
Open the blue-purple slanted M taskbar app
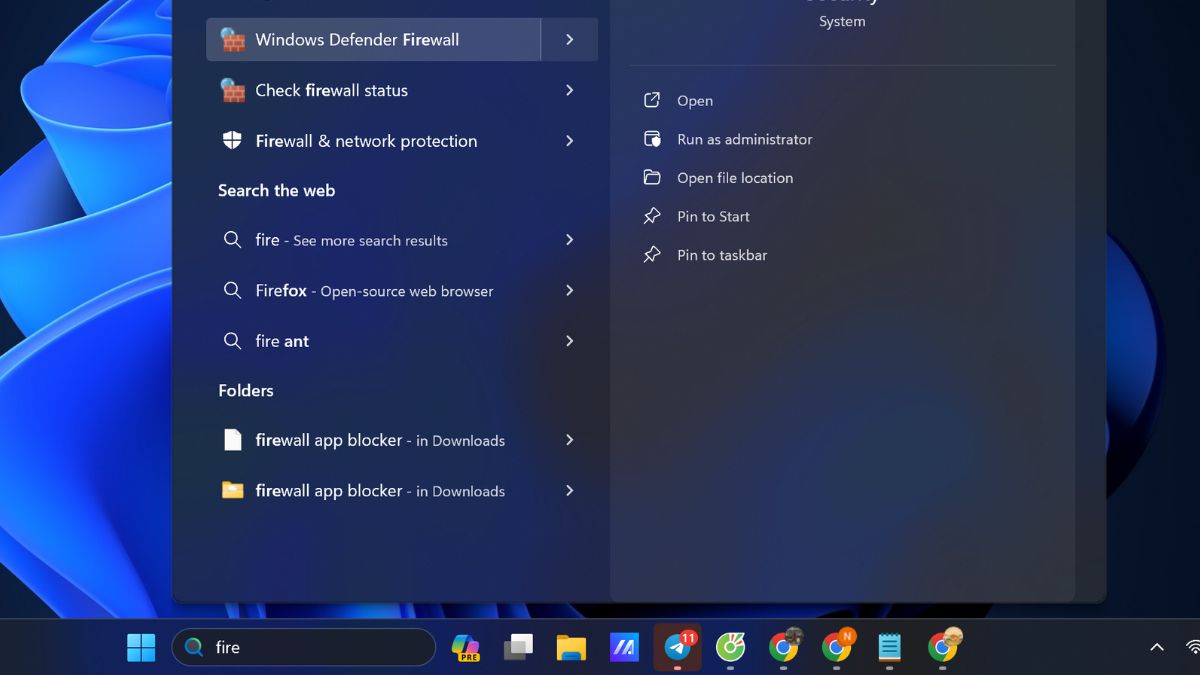pyautogui.click(x=624, y=648)
